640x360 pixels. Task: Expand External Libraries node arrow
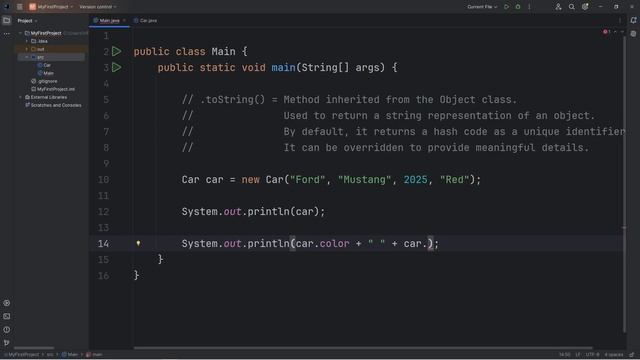pyautogui.click(x=20, y=97)
